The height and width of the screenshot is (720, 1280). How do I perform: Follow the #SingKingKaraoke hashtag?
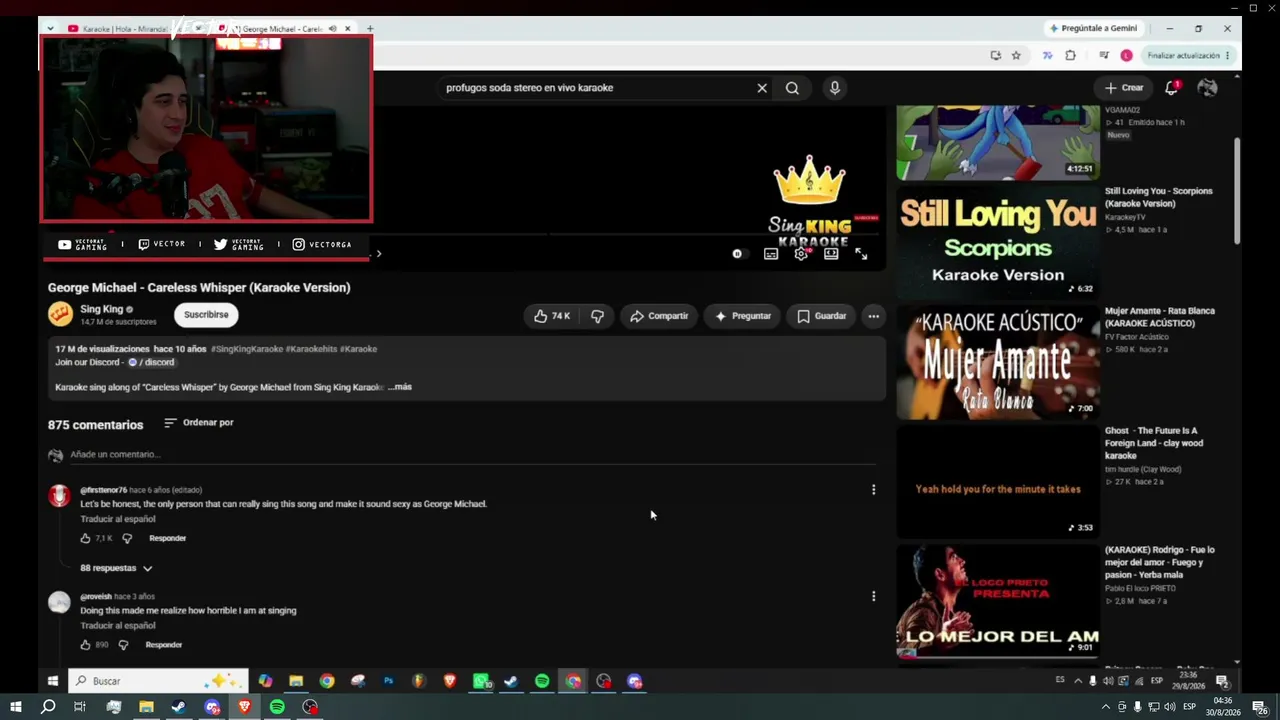[x=247, y=349]
